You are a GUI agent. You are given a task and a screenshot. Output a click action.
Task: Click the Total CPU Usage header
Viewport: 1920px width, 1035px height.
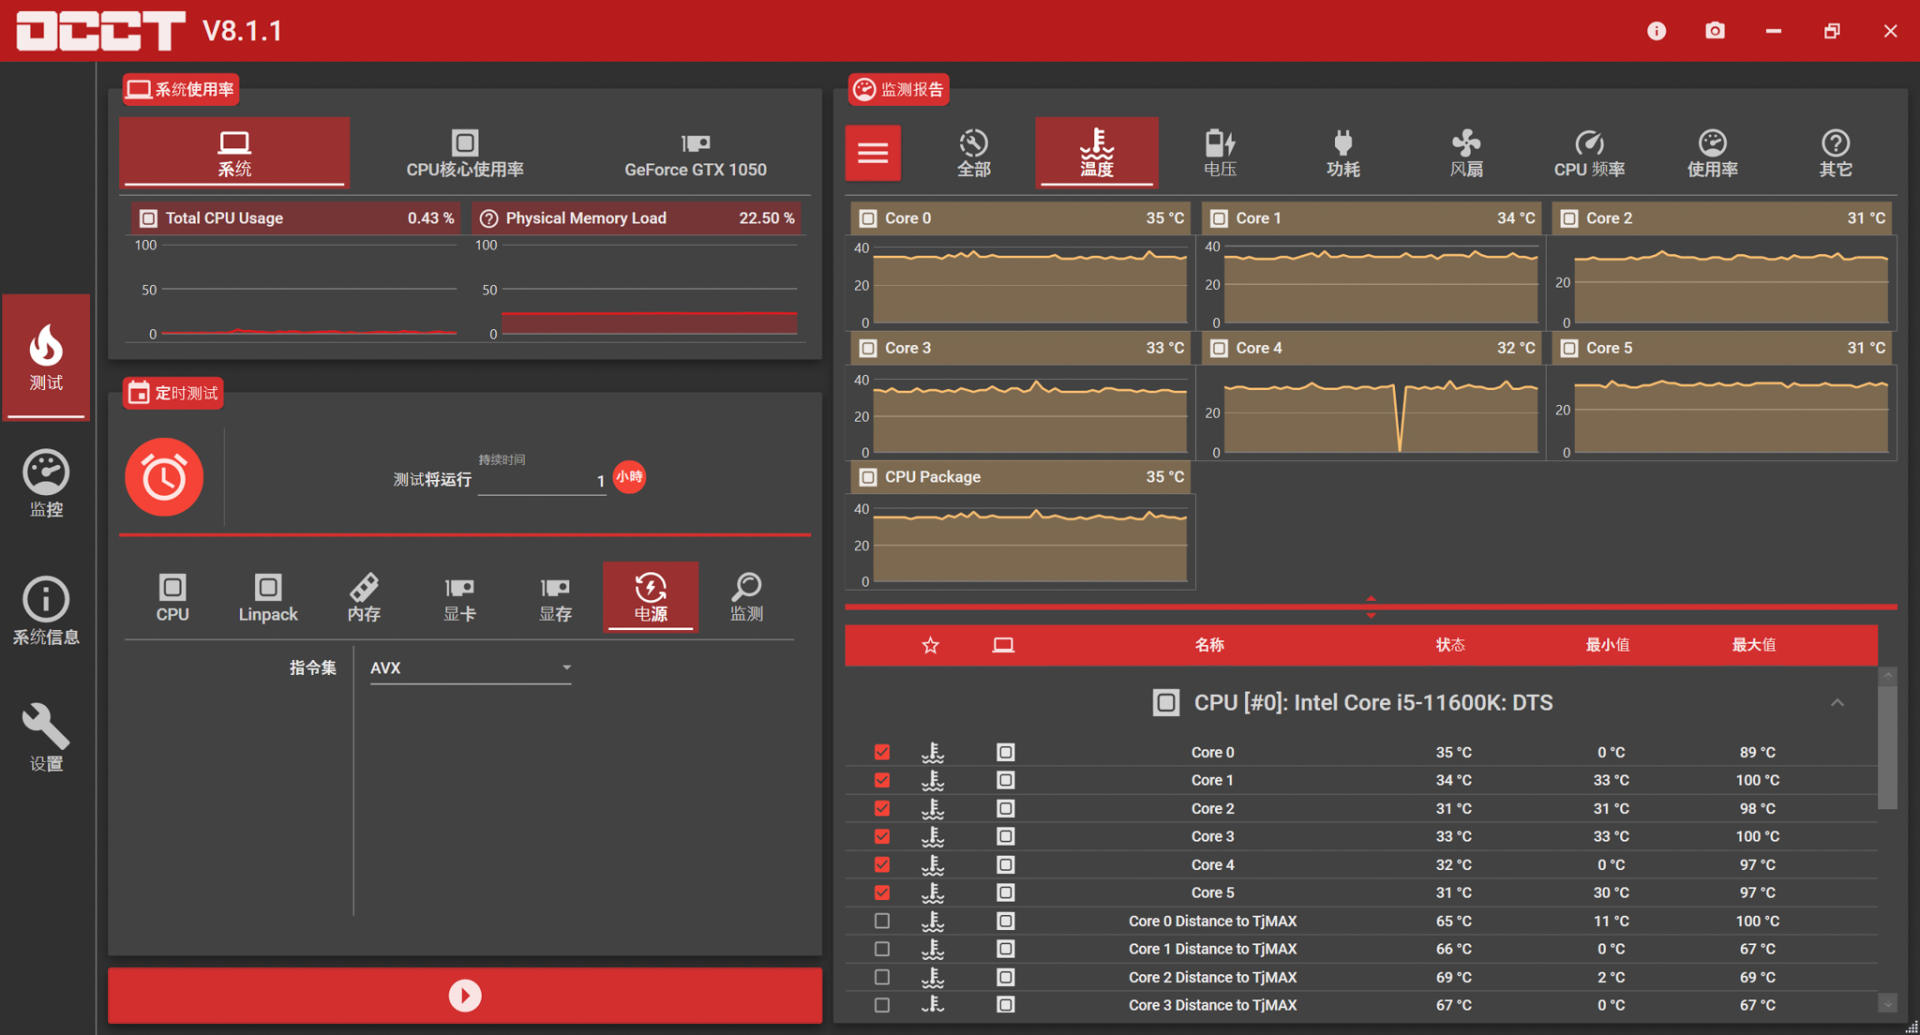[x=295, y=218]
